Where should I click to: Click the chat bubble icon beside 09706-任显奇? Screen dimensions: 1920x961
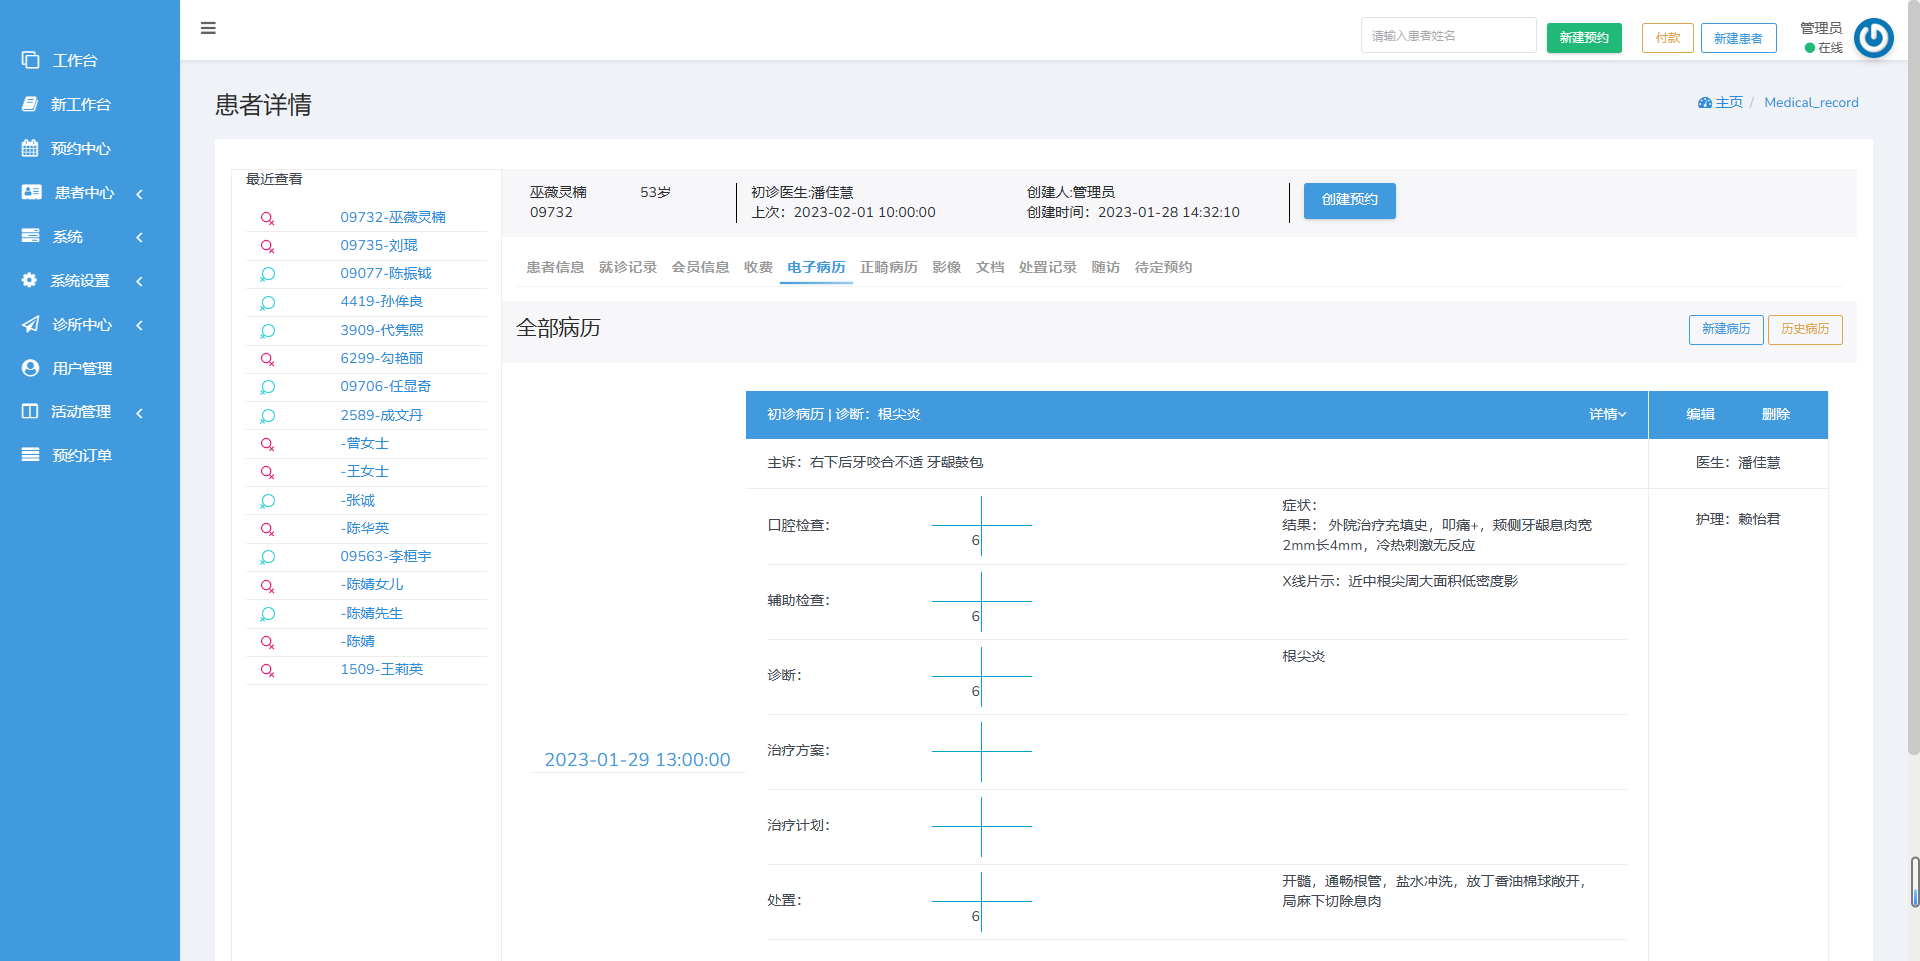267,387
